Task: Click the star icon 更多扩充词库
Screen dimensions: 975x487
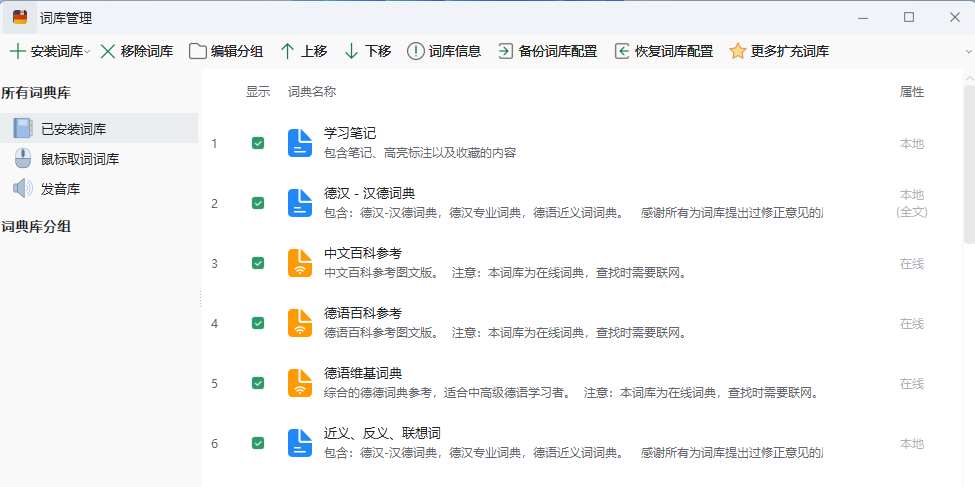Action: 737,51
